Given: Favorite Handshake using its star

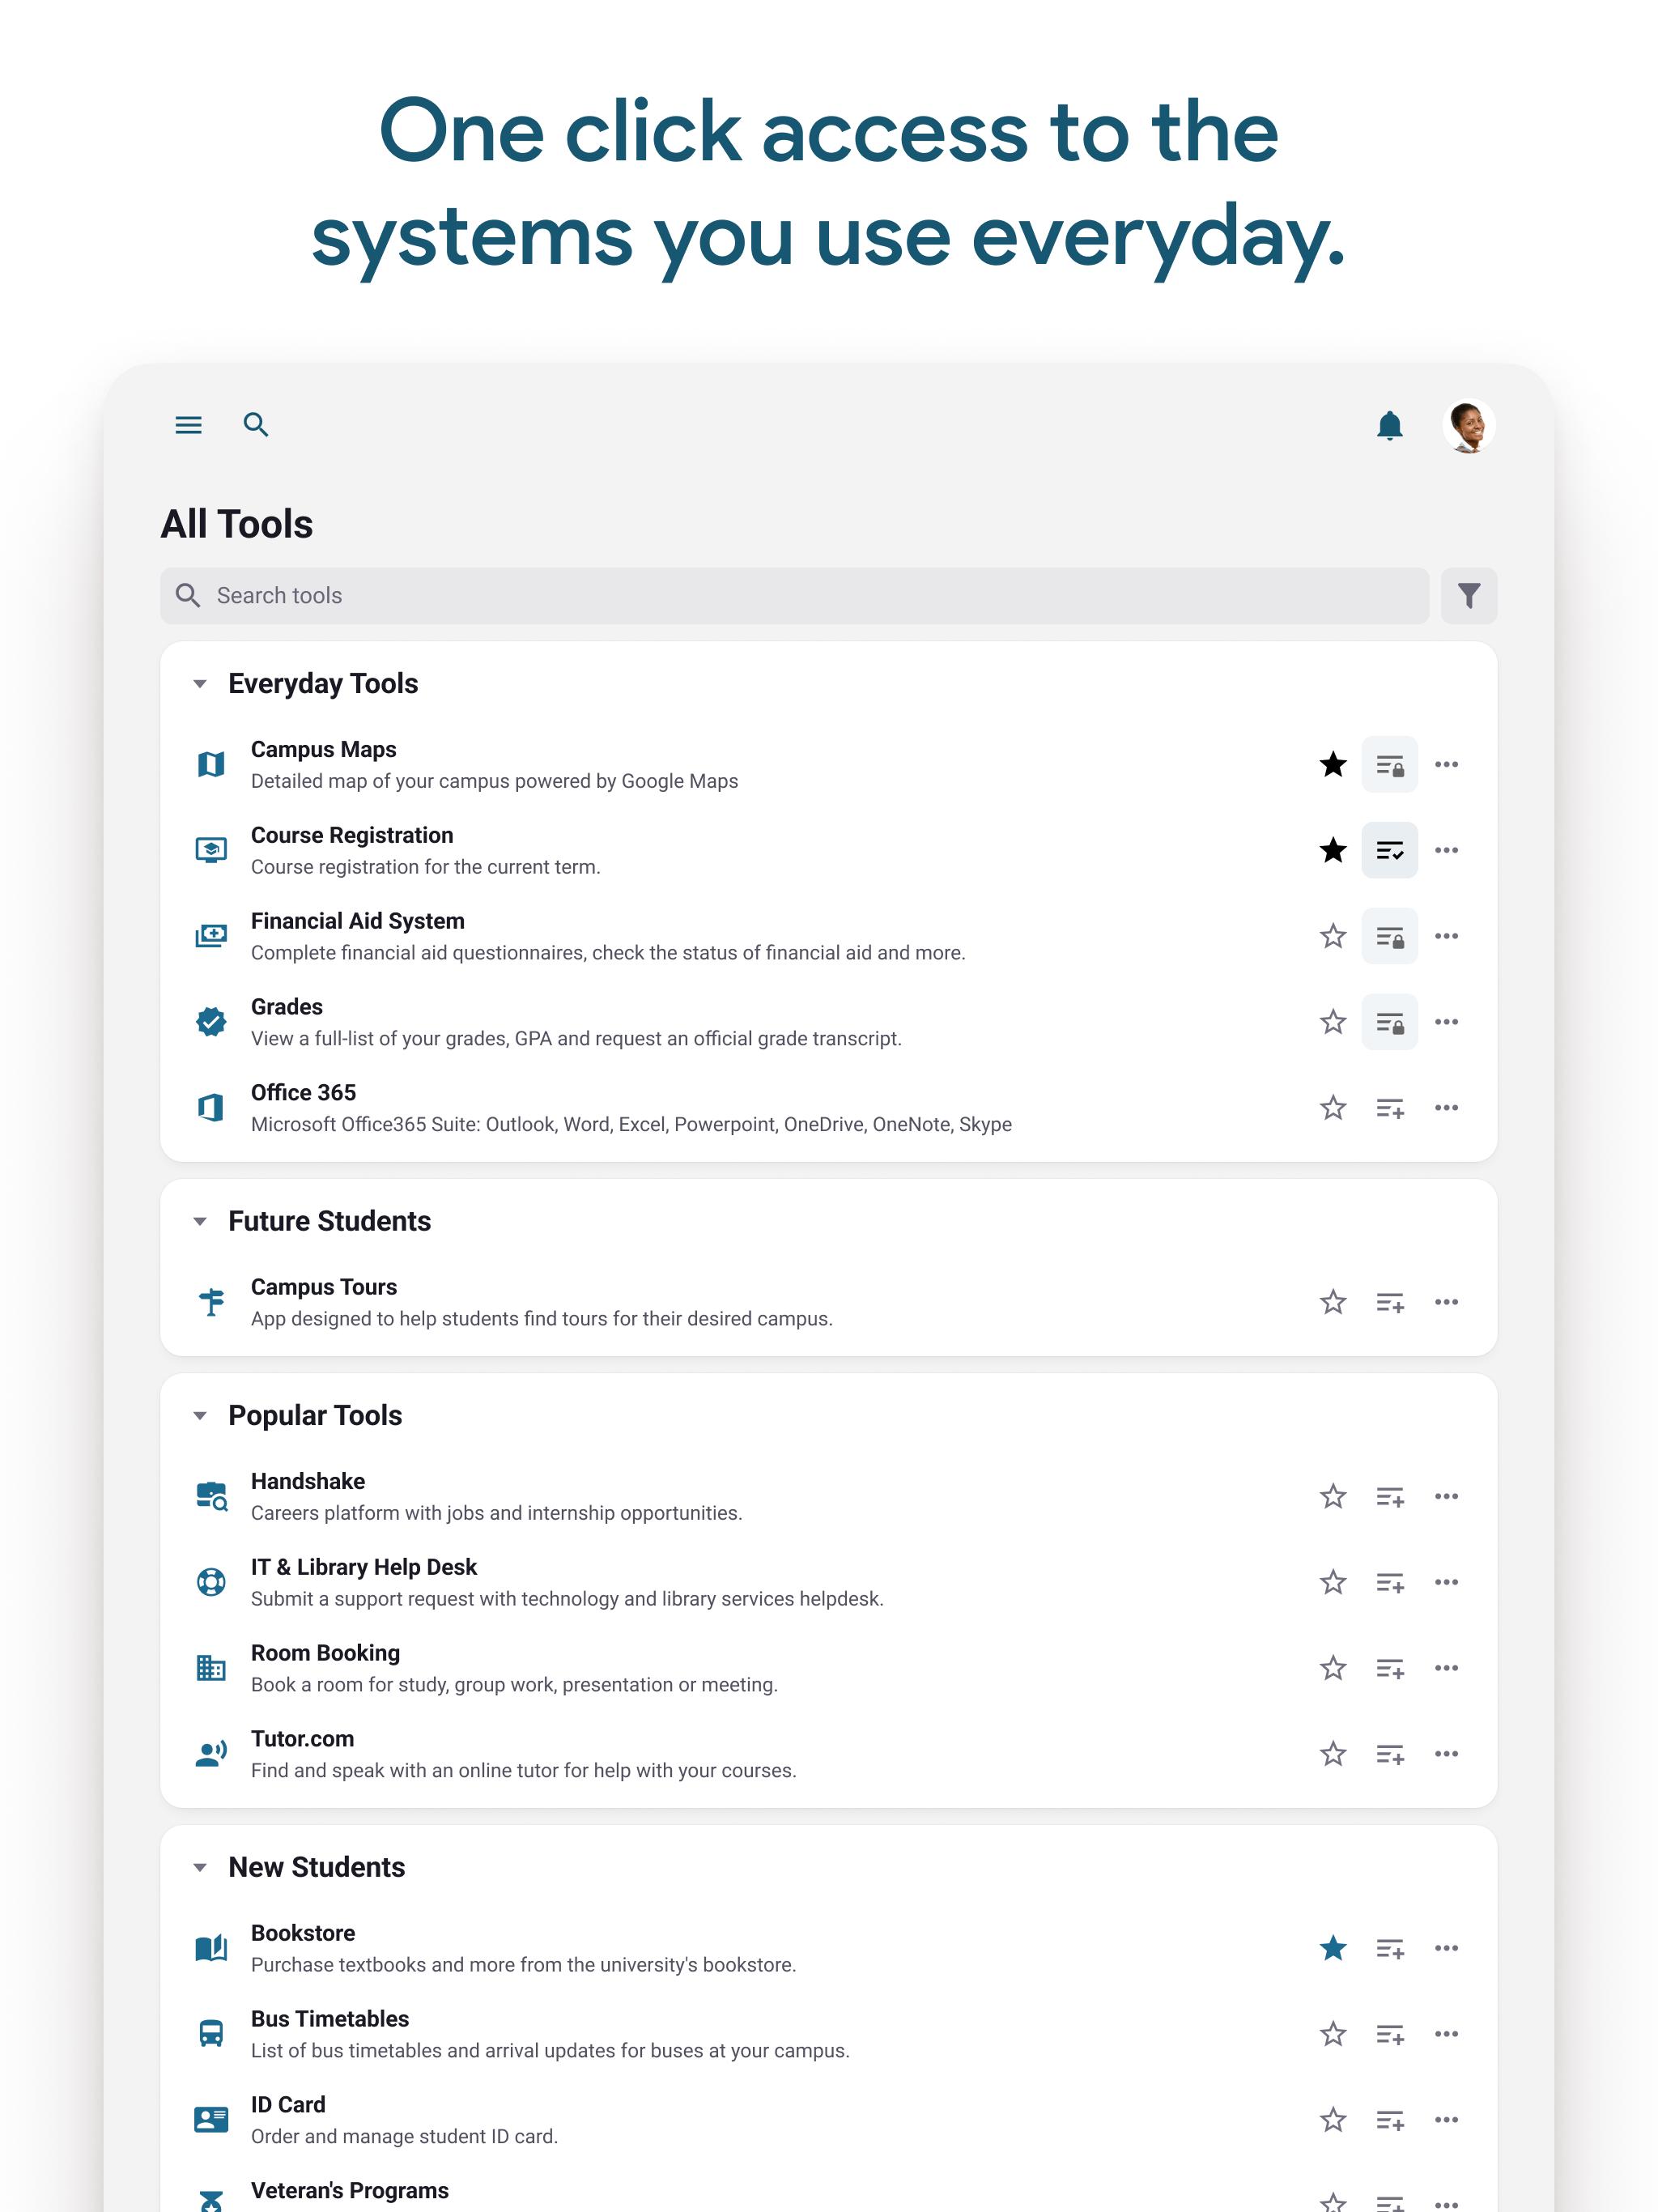Looking at the screenshot, I should (x=1332, y=1497).
